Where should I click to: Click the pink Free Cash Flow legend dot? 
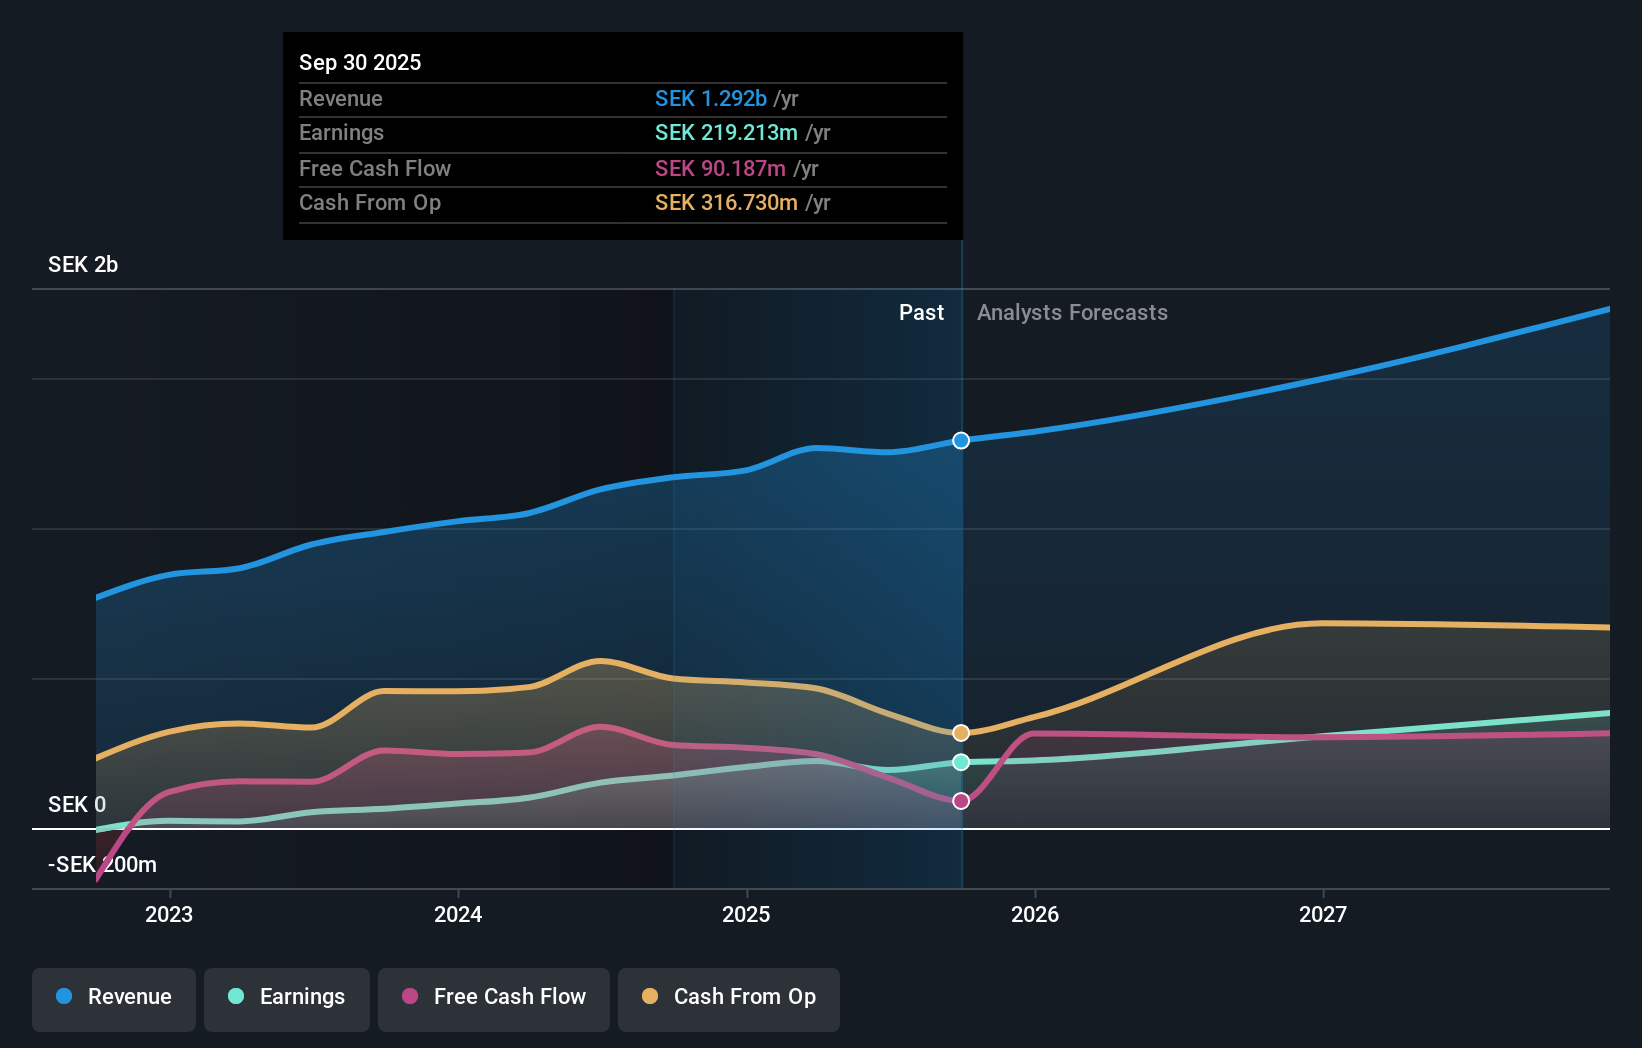tap(411, 997)
